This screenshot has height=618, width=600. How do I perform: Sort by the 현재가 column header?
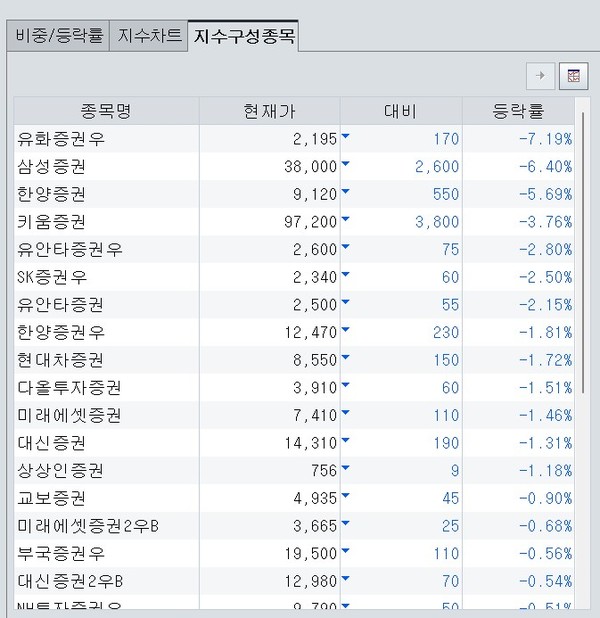click(x=269, y=111)
